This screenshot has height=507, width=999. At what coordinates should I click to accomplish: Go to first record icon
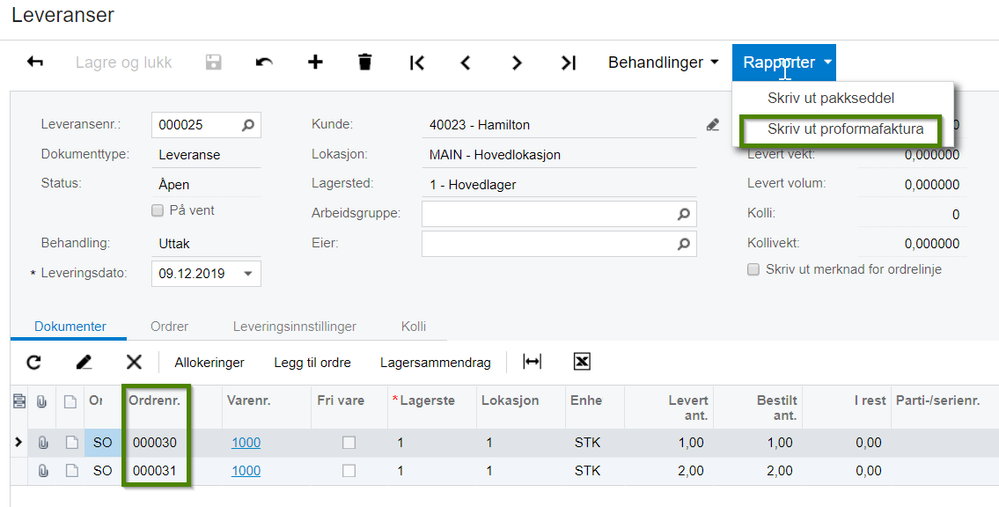[x=417, y=62]
